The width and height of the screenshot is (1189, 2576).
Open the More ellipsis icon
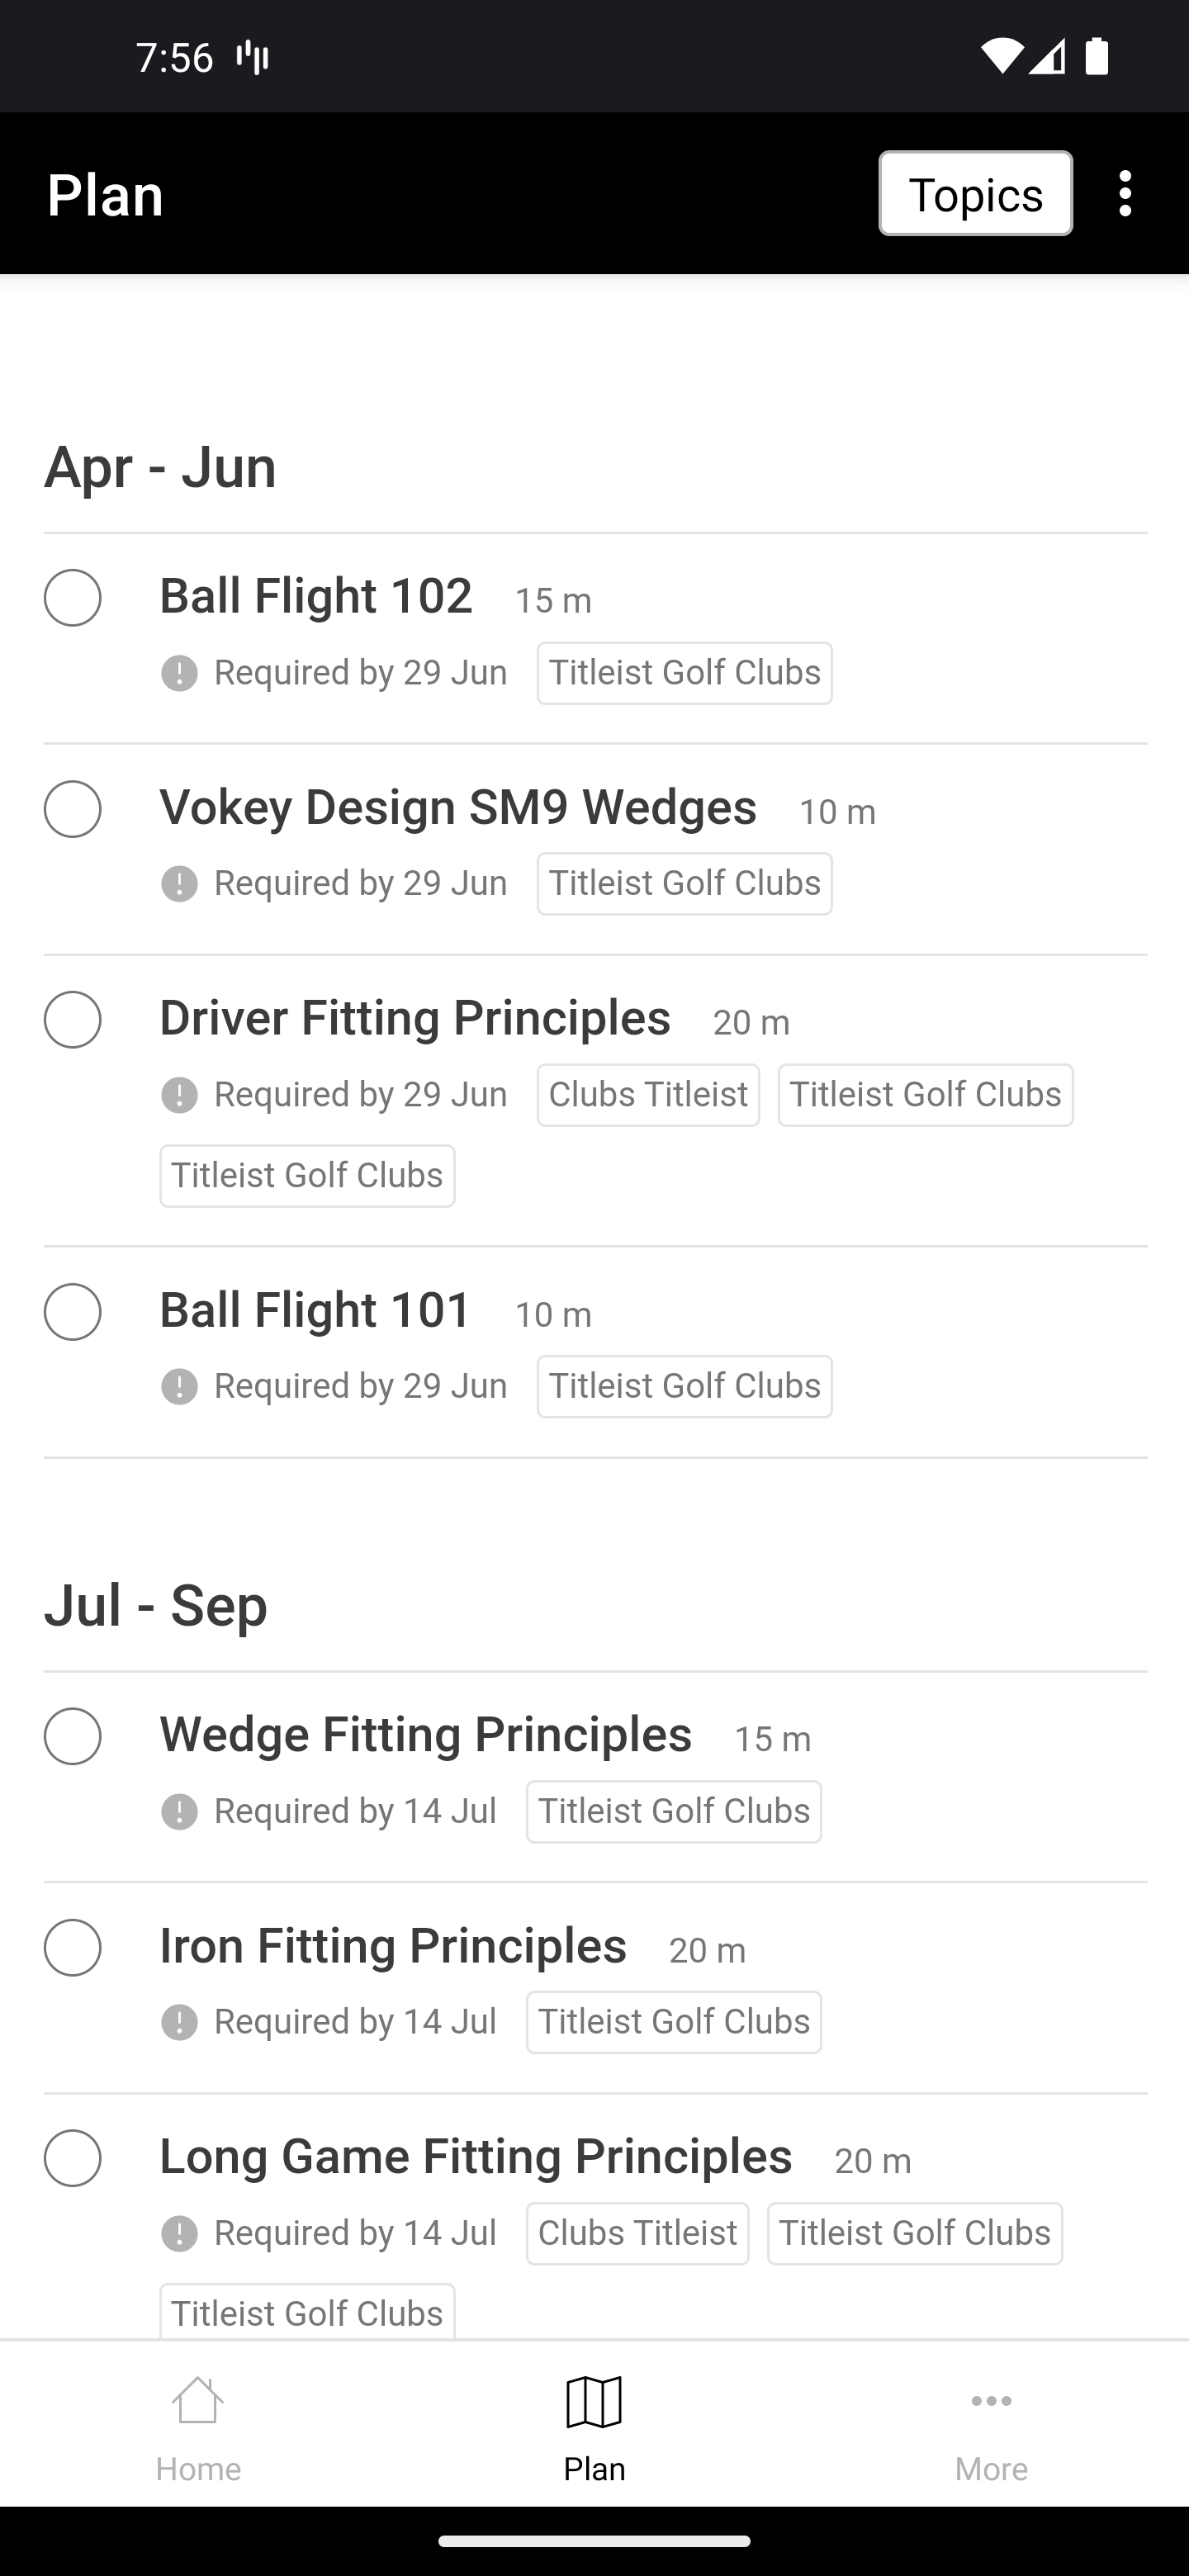(991, 2401)
